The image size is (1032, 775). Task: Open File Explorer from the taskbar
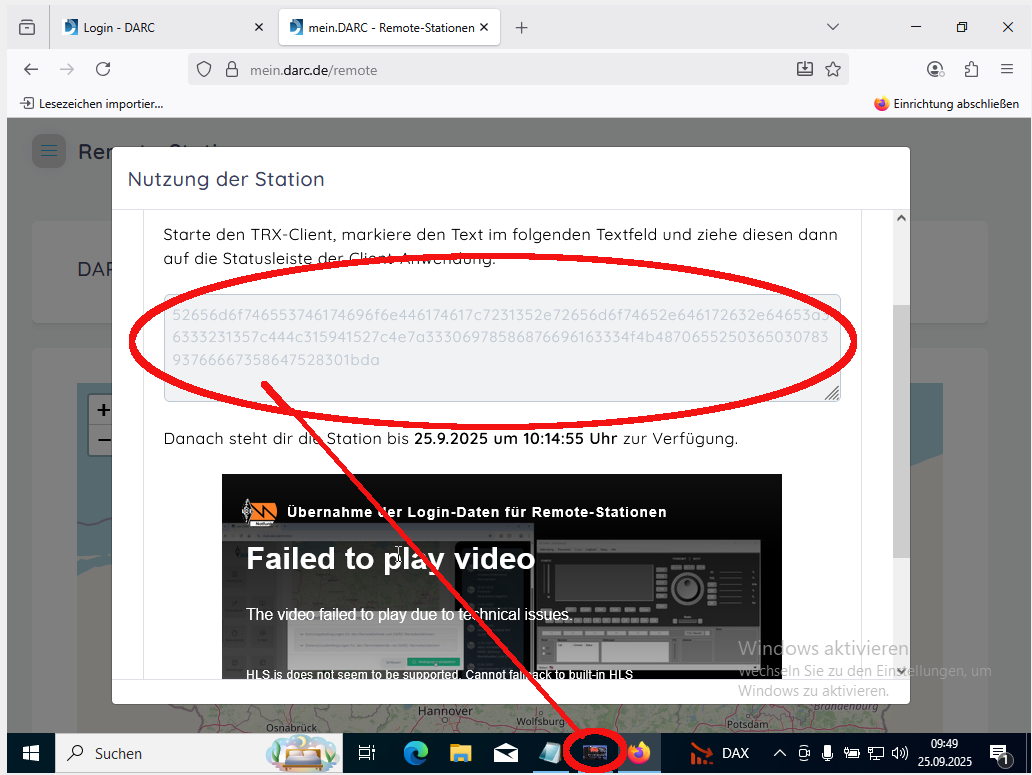click(460, 753)
